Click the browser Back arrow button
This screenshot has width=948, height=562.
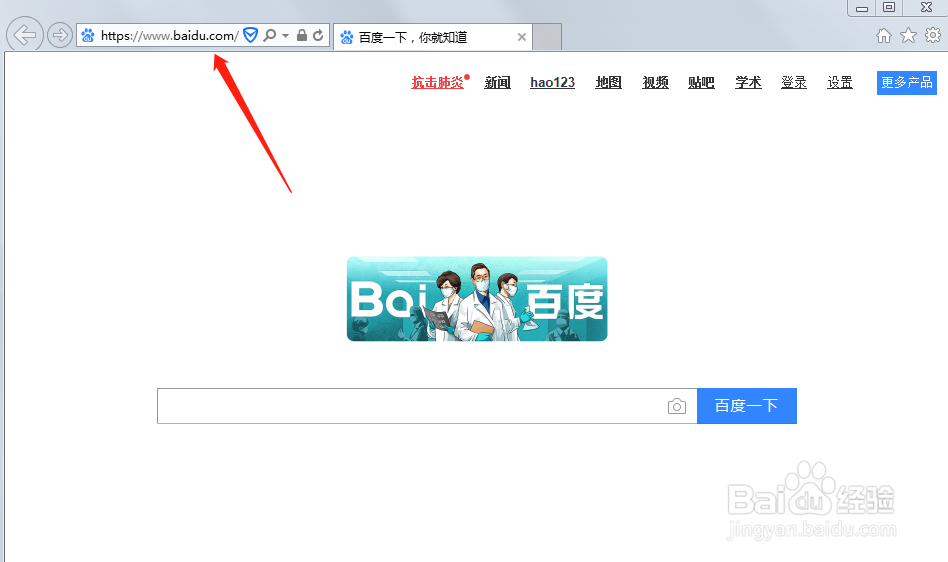tap(25, 34)
